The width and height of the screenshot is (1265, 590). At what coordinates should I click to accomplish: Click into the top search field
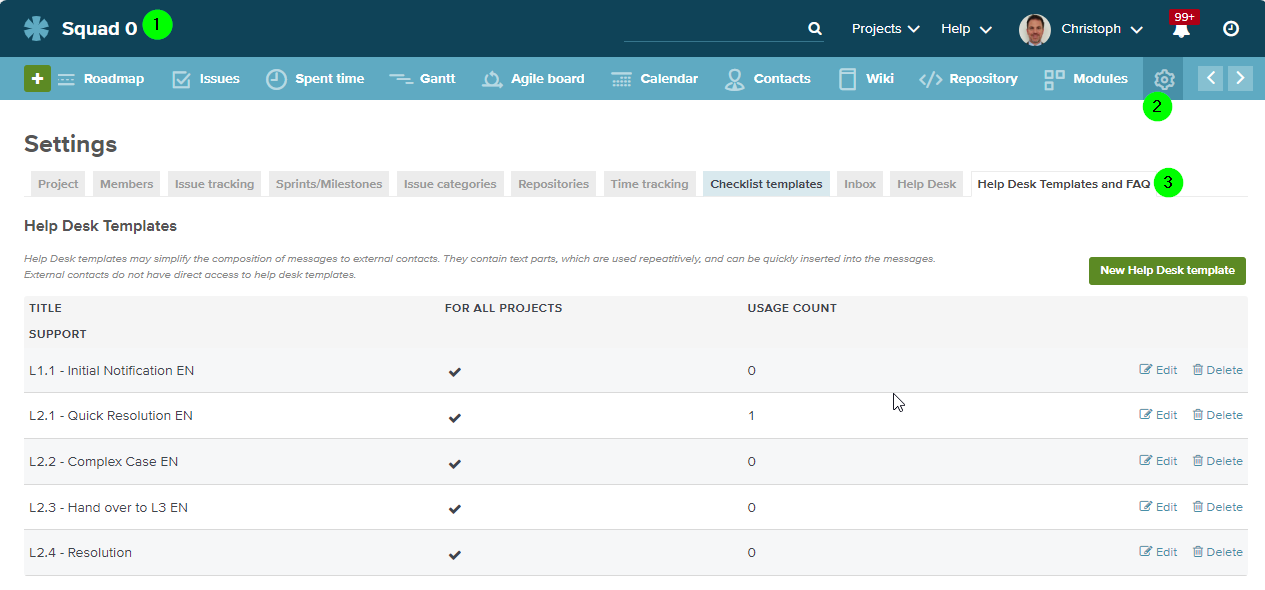click(x=714, y=29)
